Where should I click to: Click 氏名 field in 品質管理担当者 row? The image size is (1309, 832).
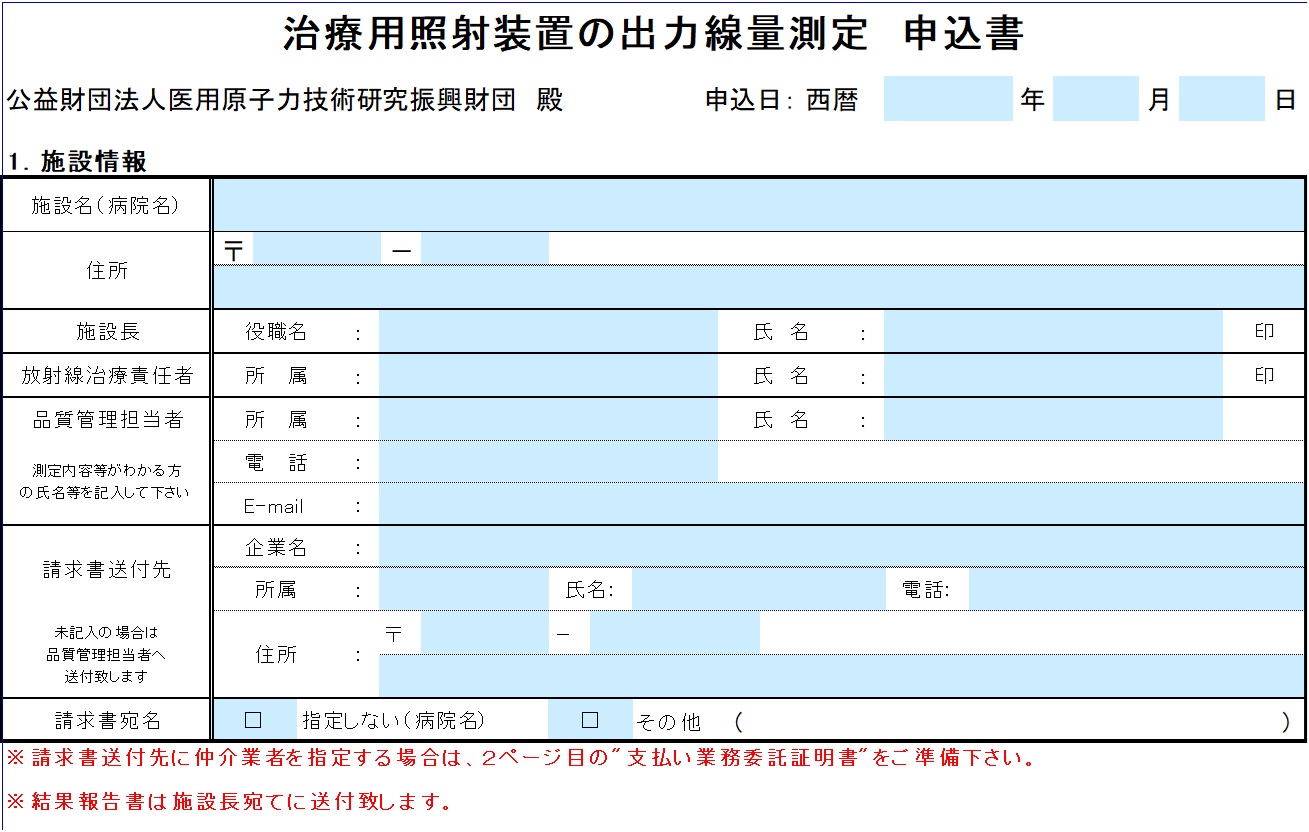coord(1053,420)
